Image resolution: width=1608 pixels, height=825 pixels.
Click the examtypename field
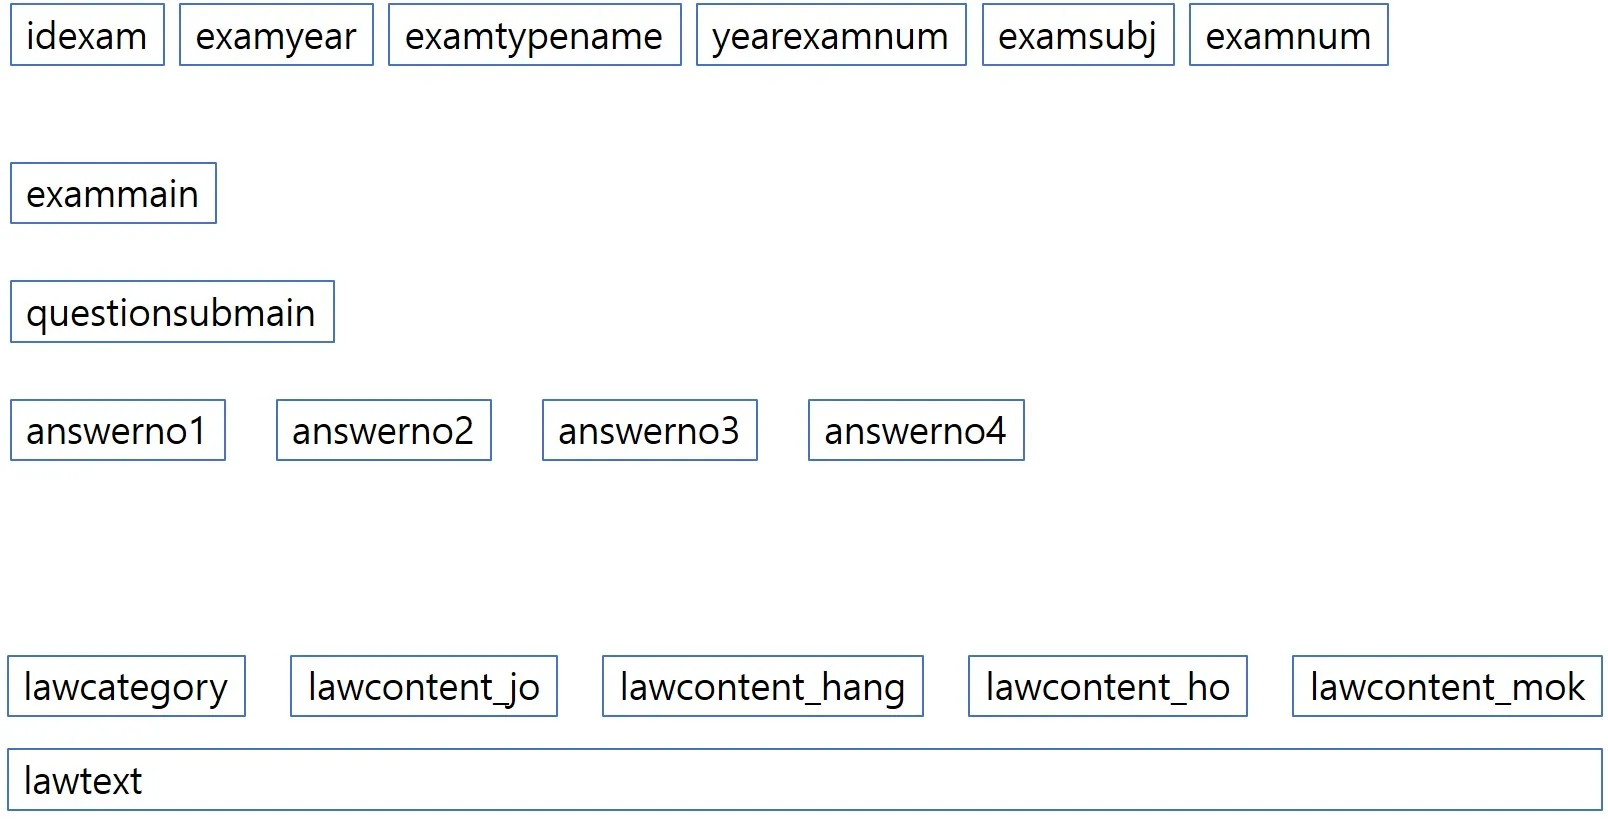point(534,36)
